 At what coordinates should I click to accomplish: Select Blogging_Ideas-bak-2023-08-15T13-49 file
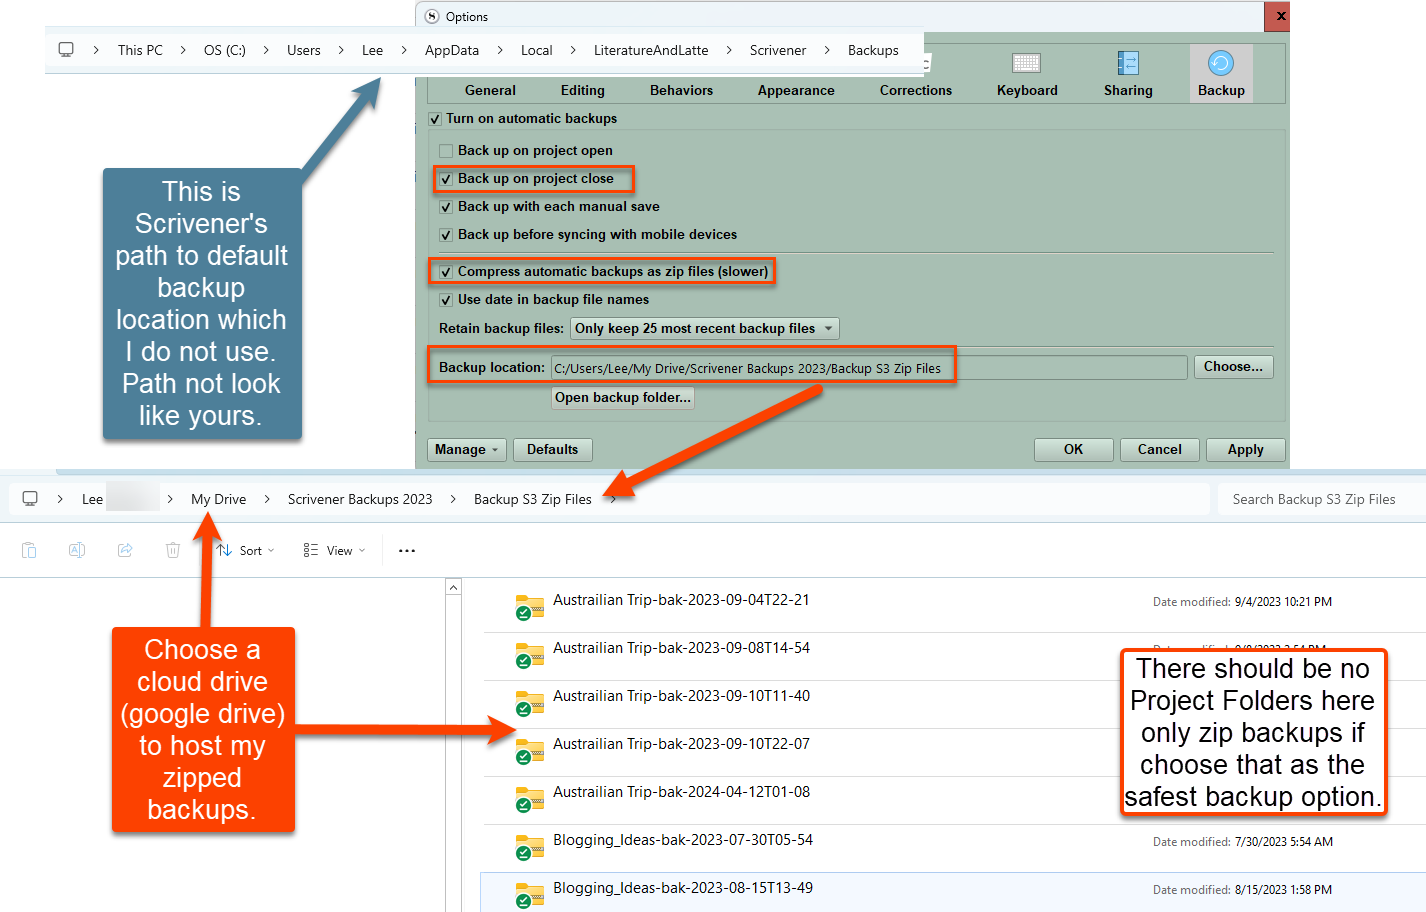tap(683, 888)
